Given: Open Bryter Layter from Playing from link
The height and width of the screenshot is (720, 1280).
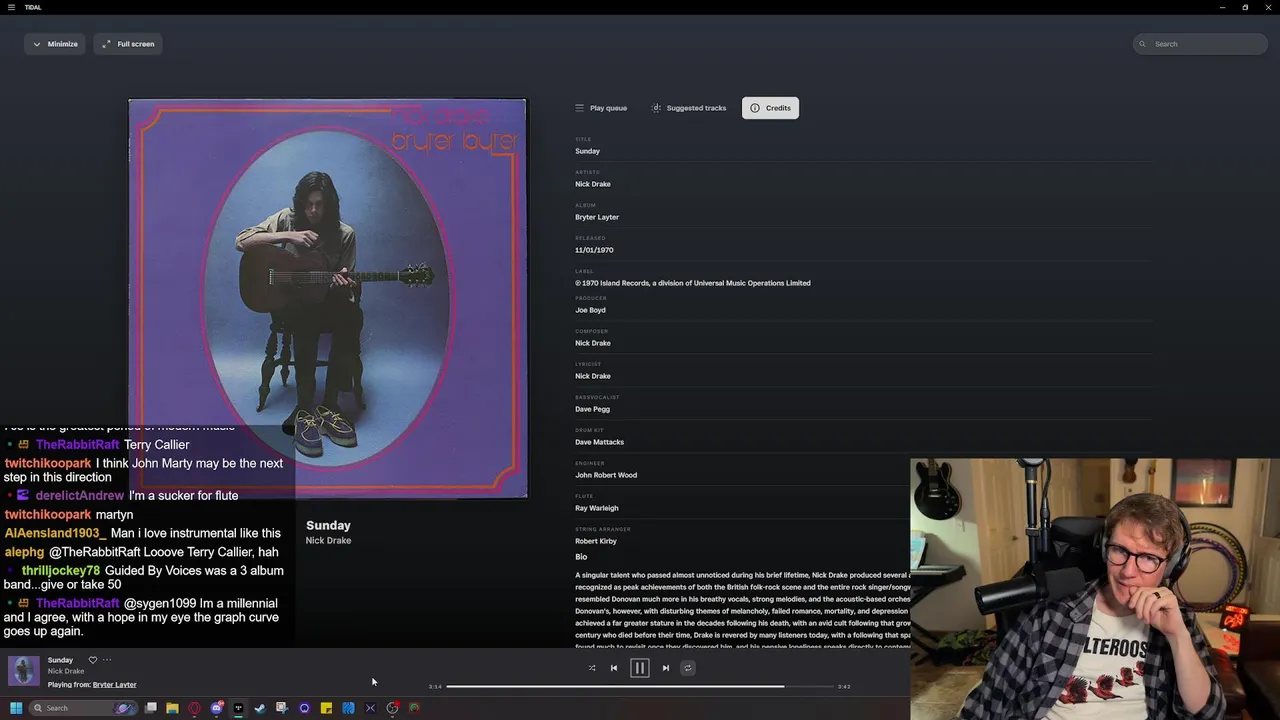Looking at the screenshot, I should pos(114,685).
